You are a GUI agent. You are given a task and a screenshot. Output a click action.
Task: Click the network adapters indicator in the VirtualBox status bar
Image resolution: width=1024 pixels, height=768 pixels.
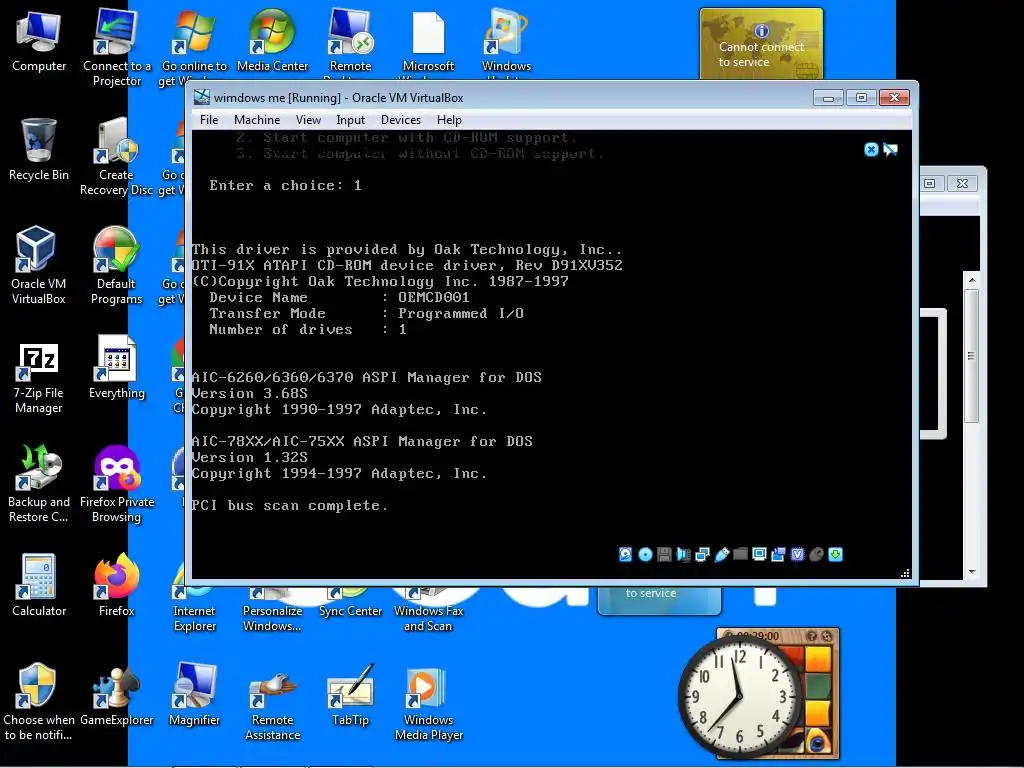point(702,554)
